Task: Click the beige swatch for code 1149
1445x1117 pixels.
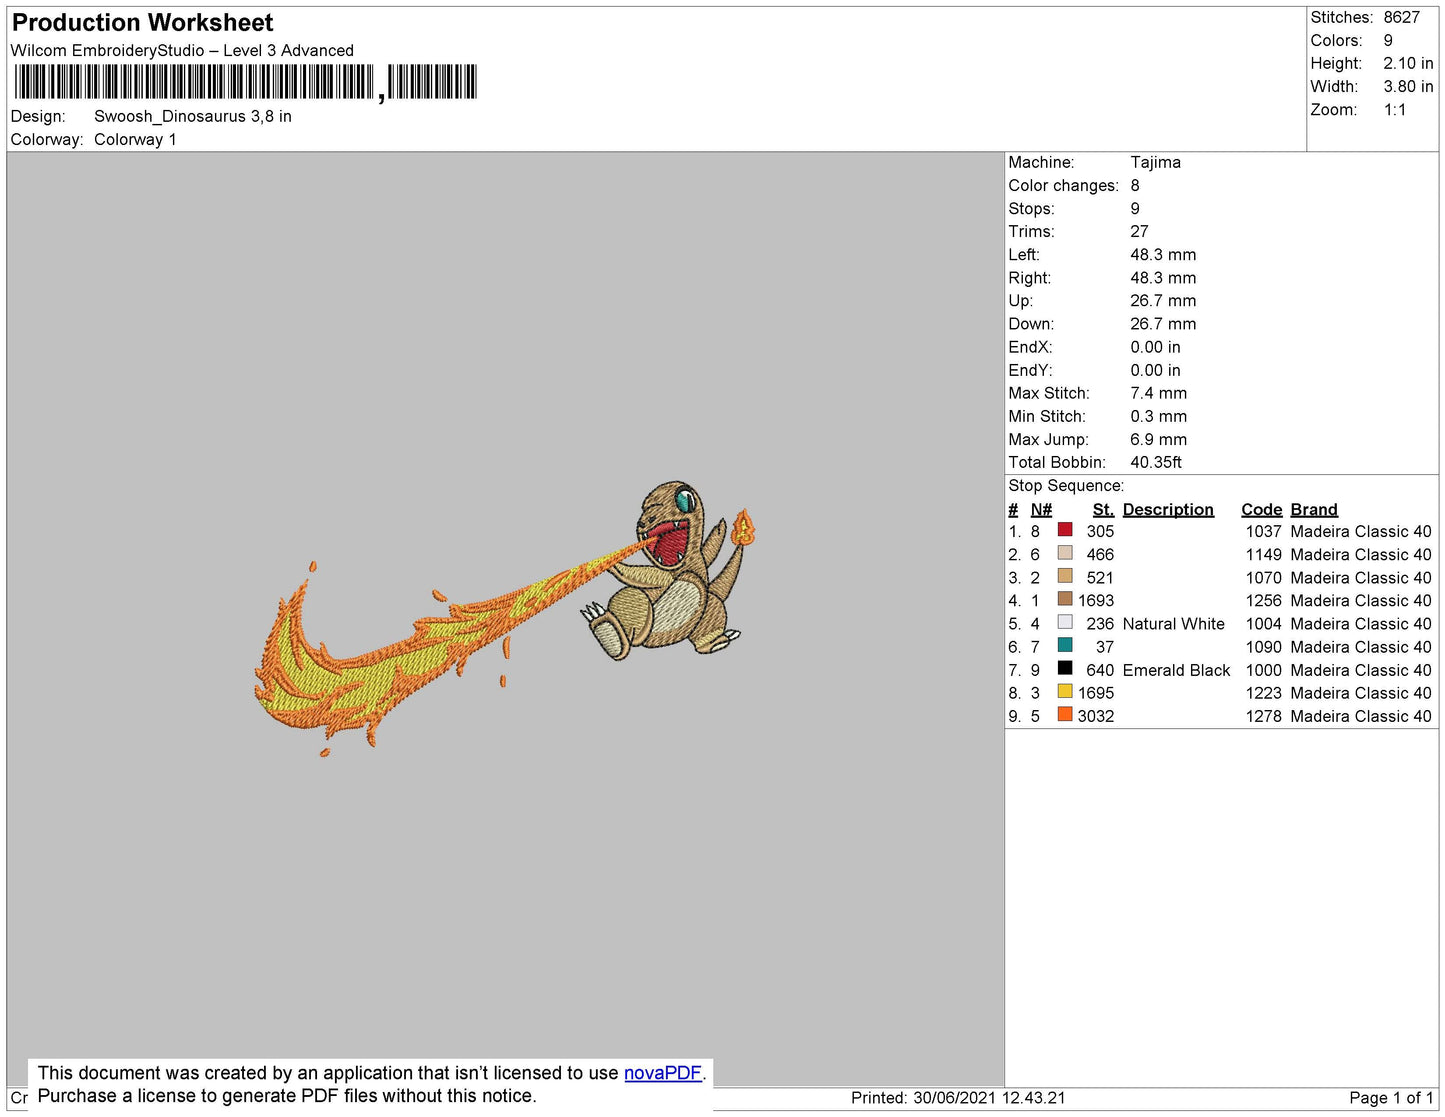Action: (x=1065, y=553)
